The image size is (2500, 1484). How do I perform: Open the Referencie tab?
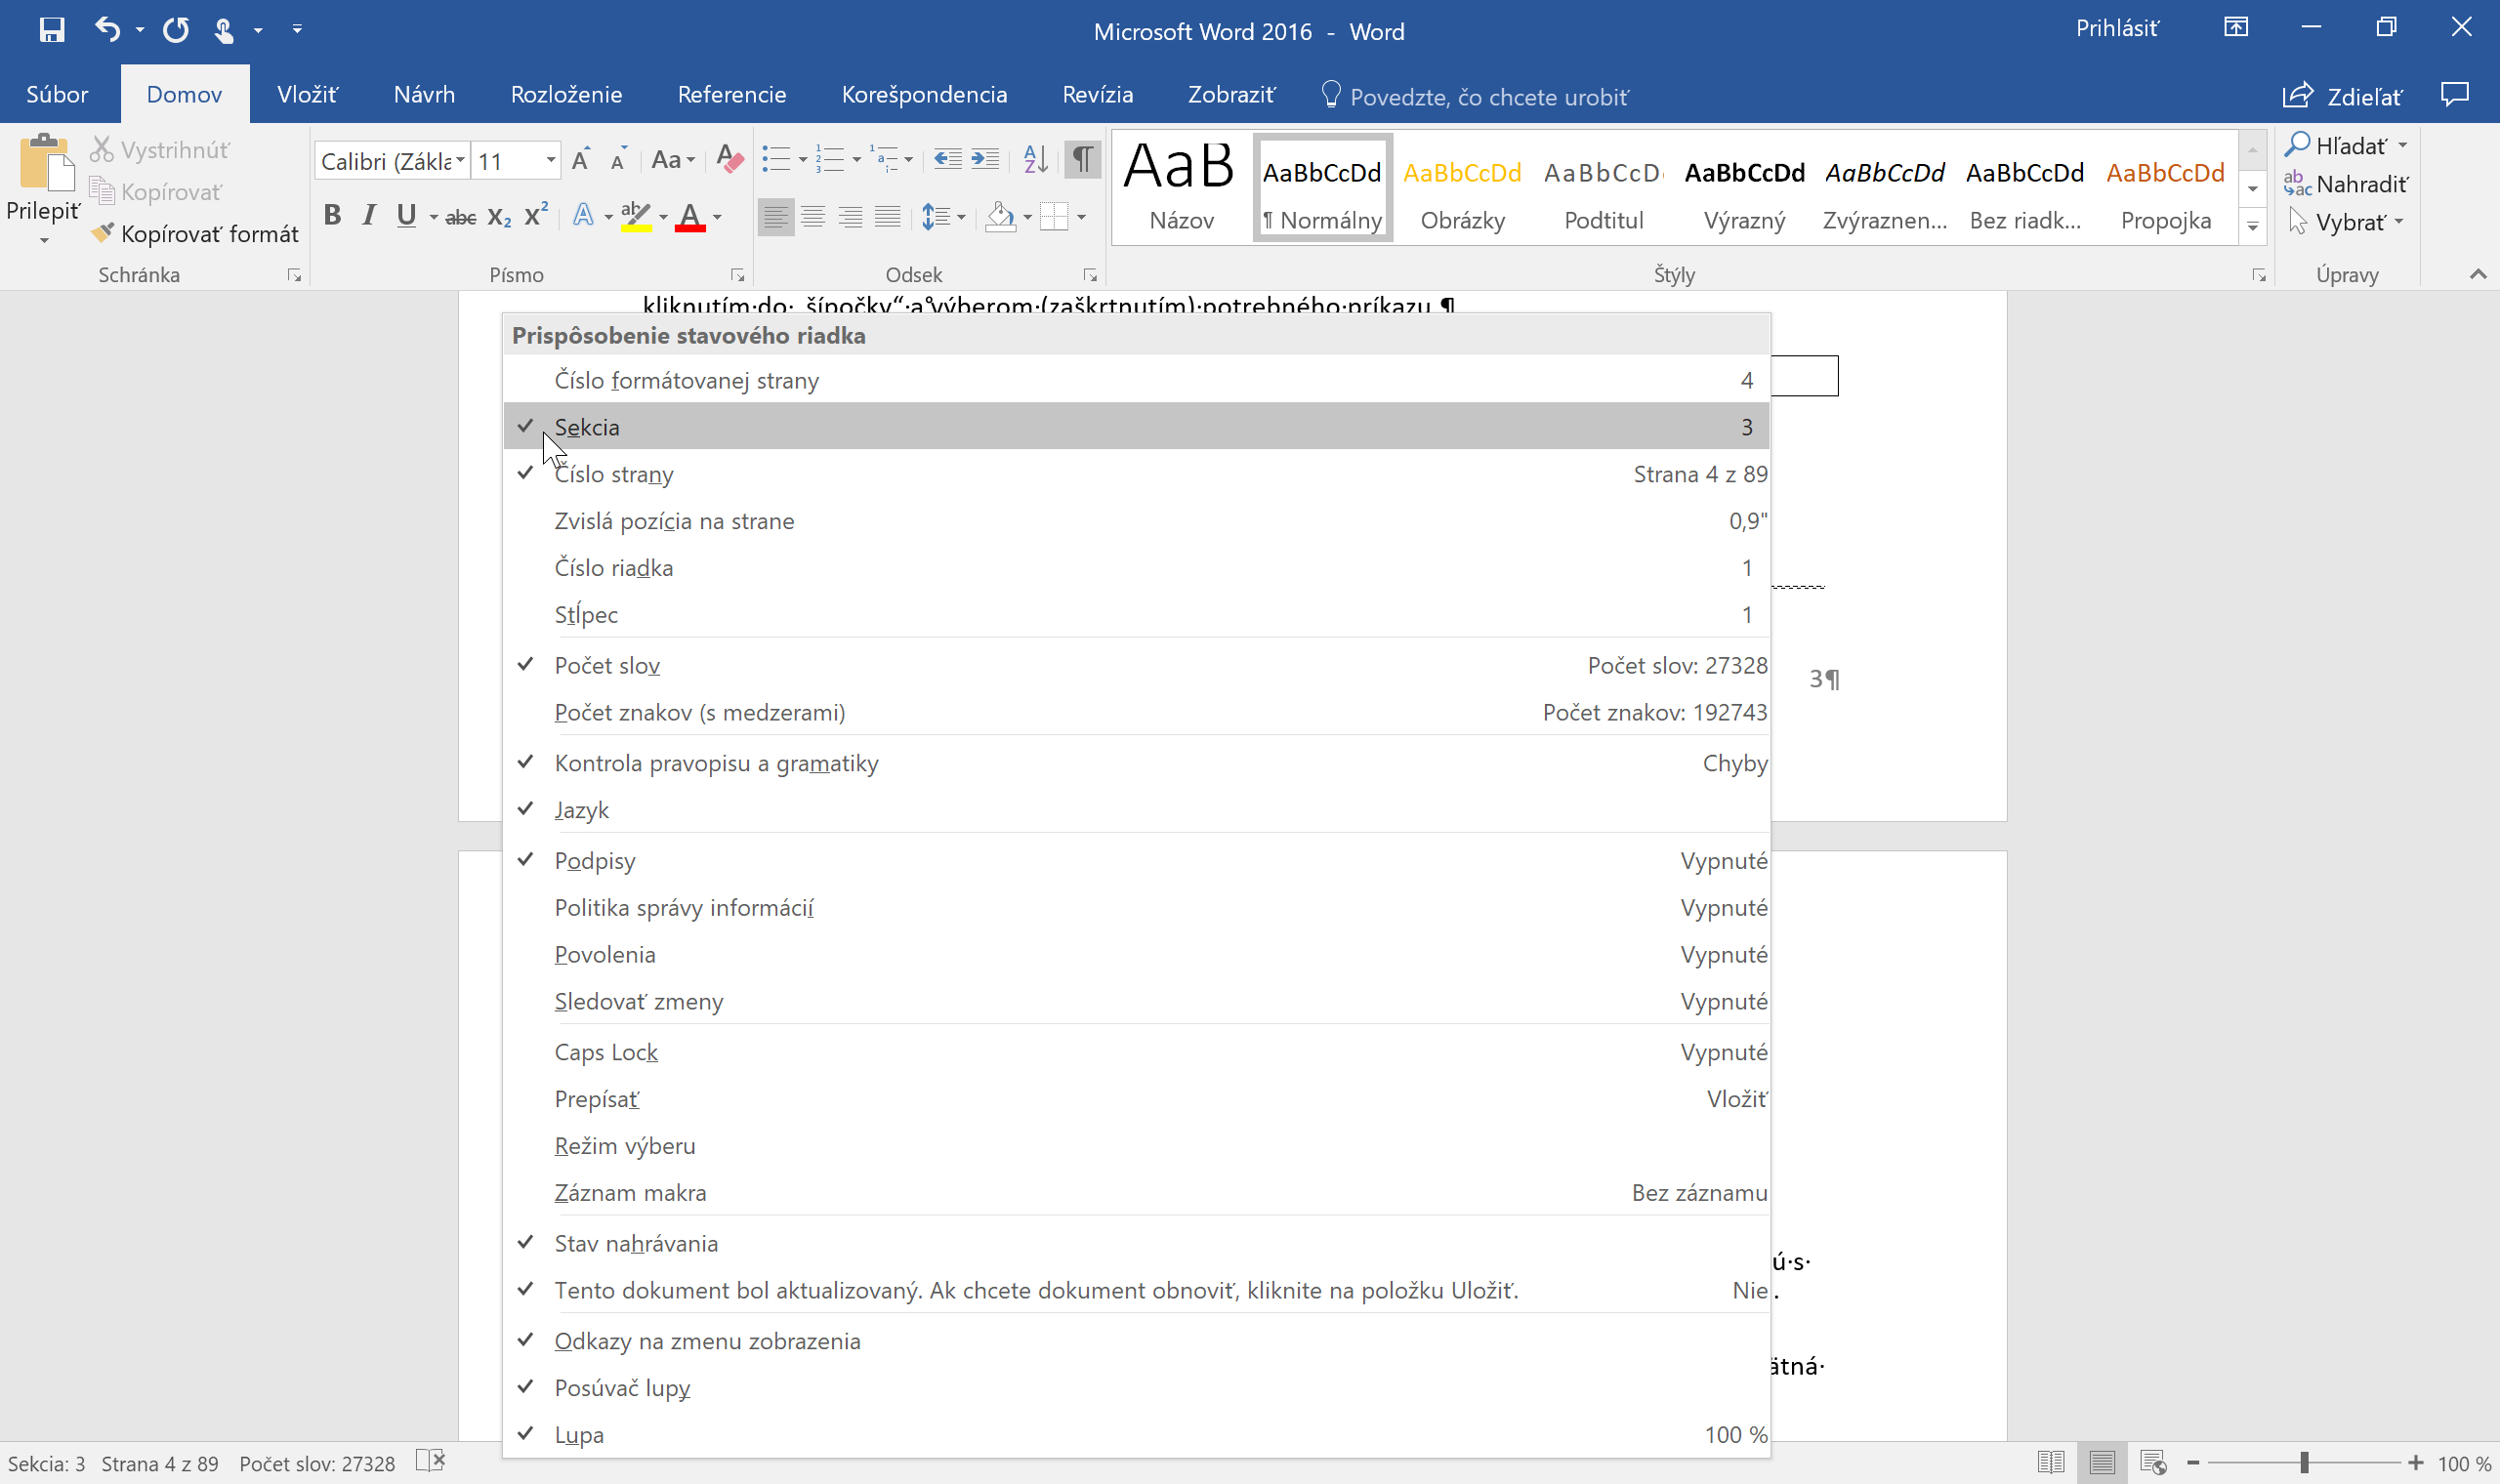[732, 95]
